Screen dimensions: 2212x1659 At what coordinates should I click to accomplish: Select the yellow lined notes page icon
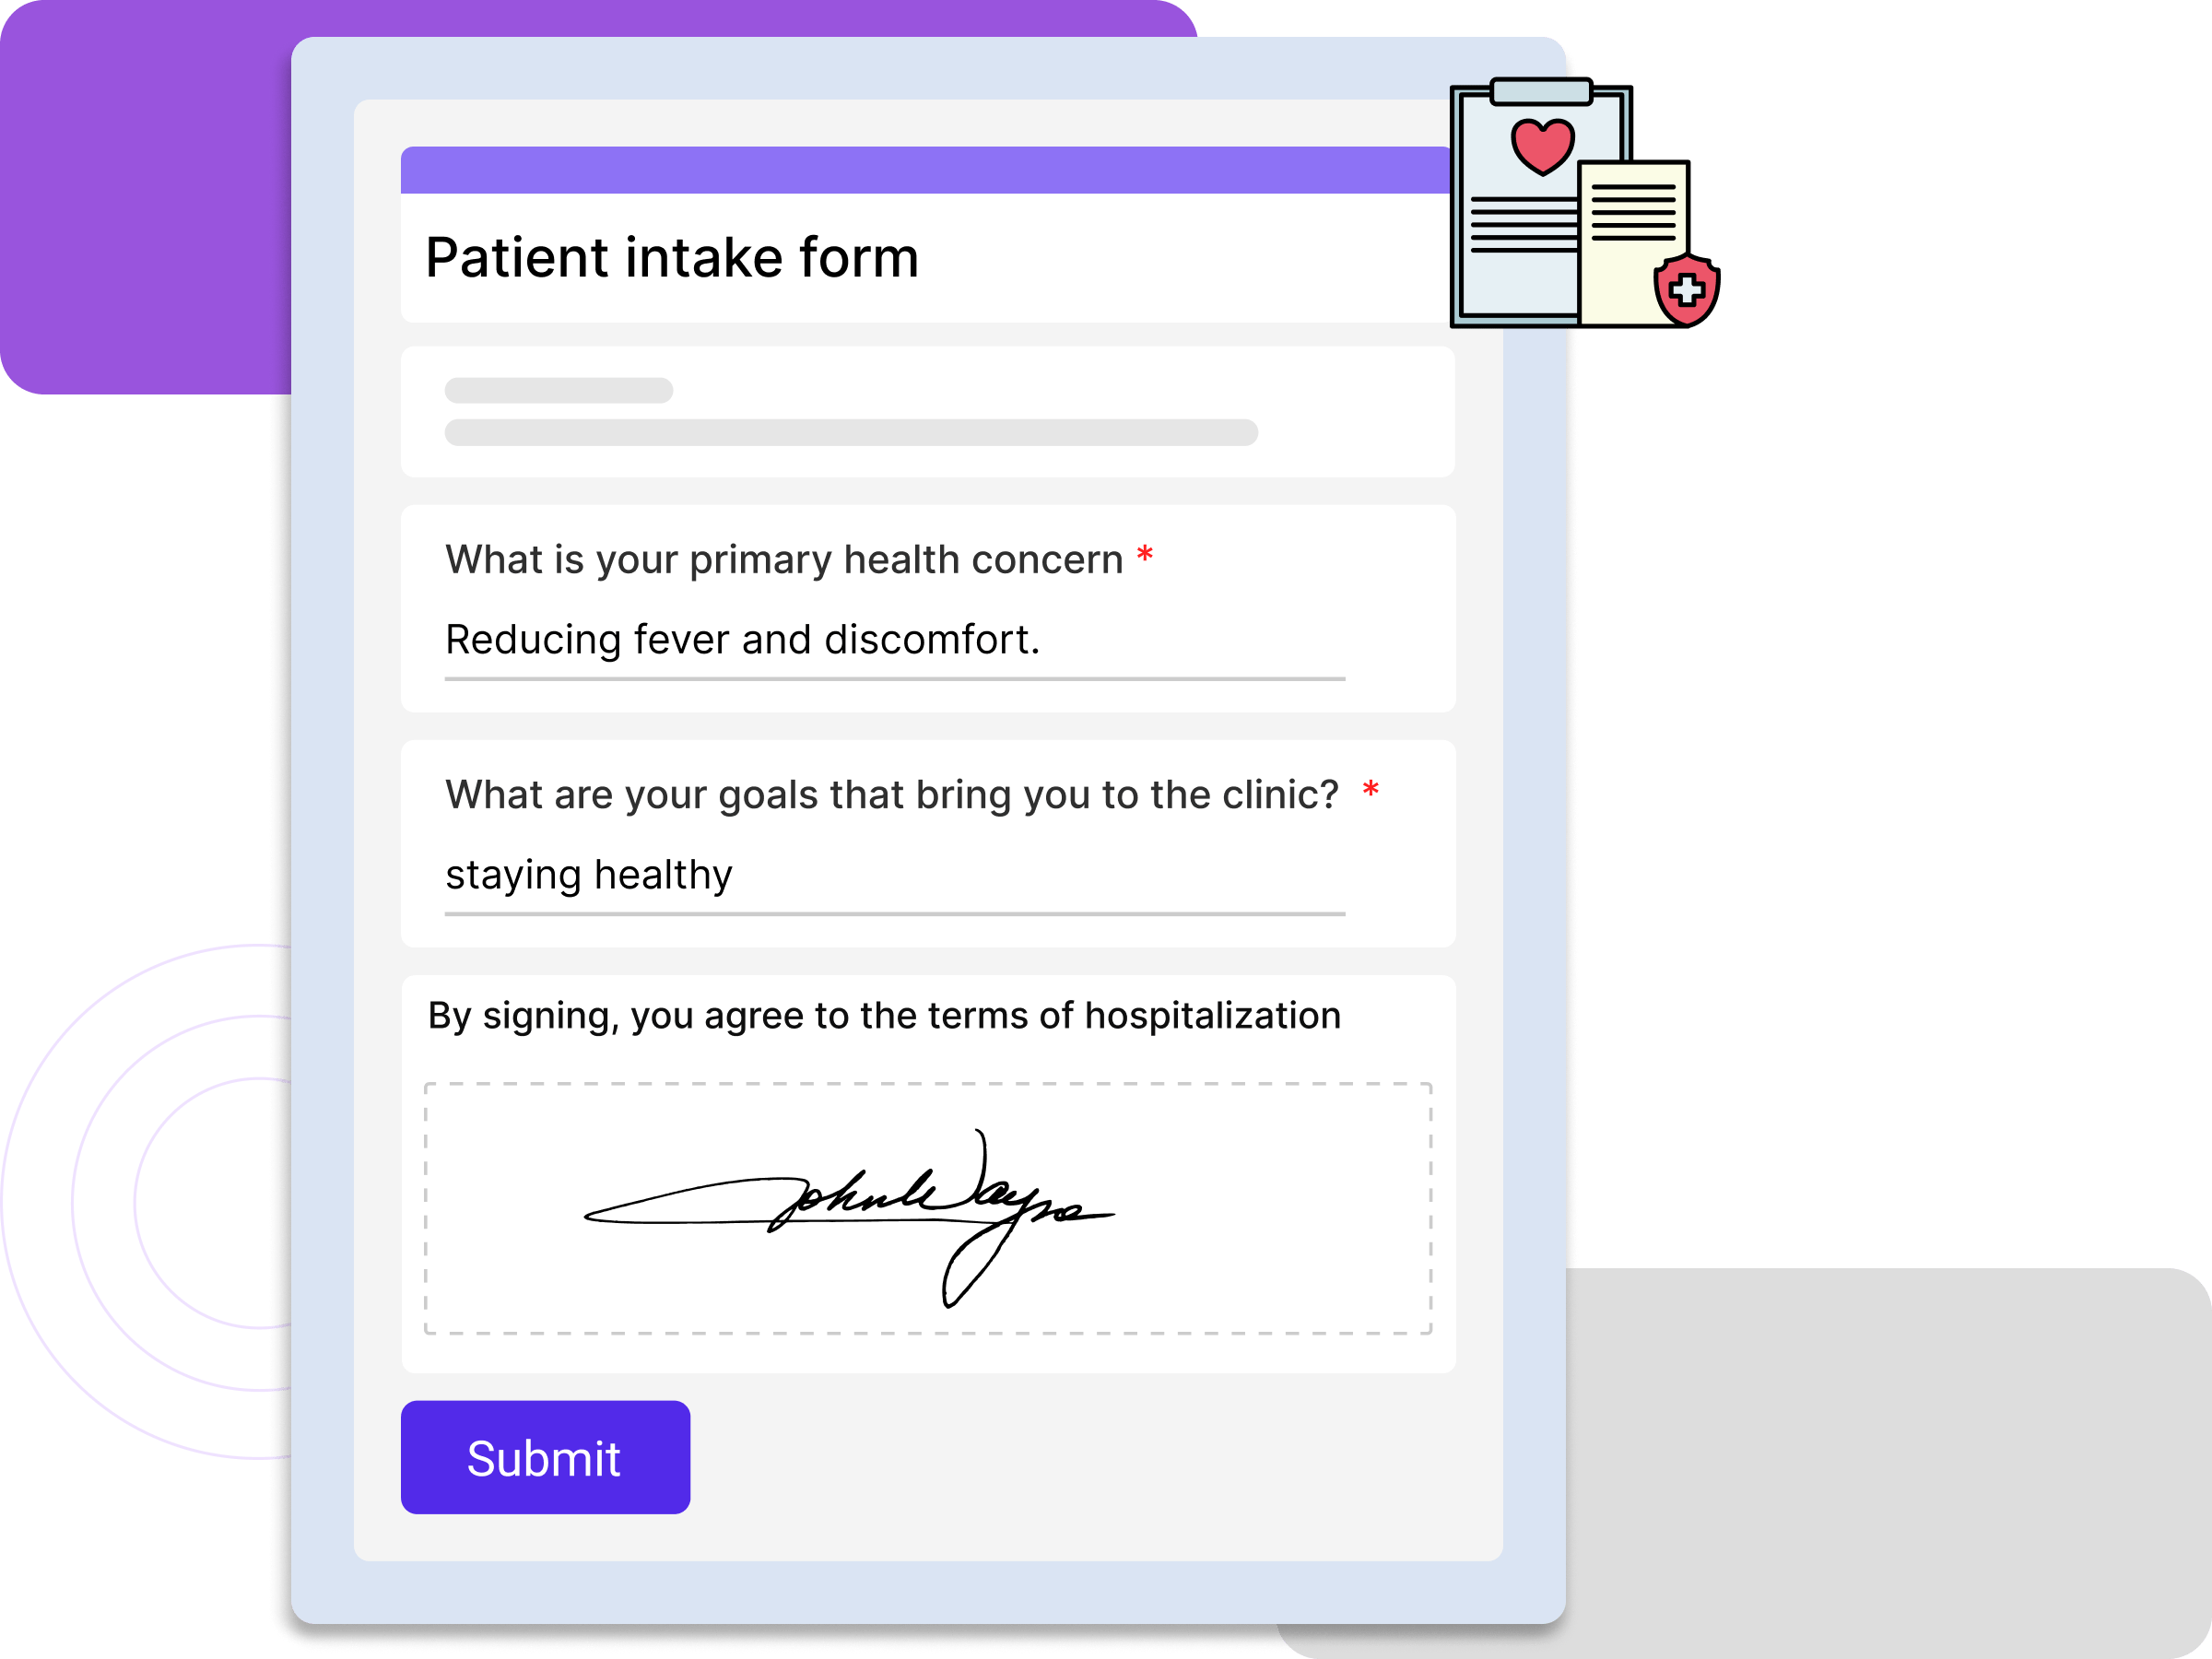pos(1632,245)
